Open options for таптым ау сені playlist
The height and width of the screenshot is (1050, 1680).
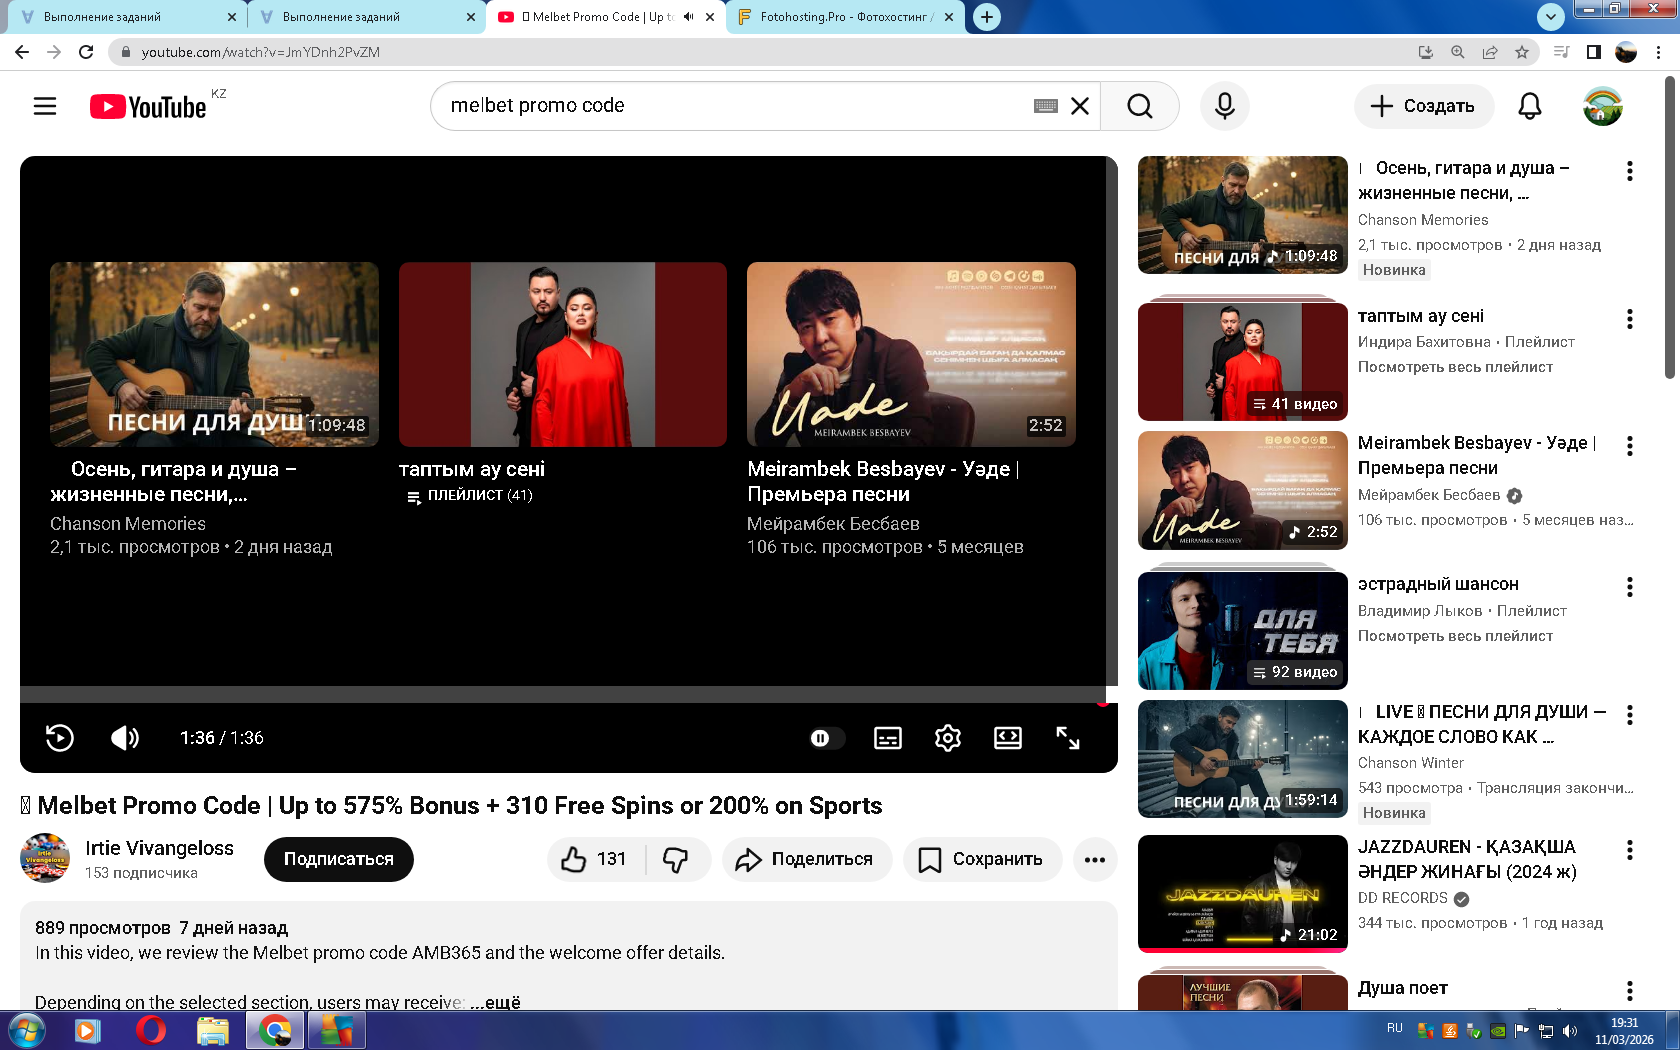[1630, 319]
